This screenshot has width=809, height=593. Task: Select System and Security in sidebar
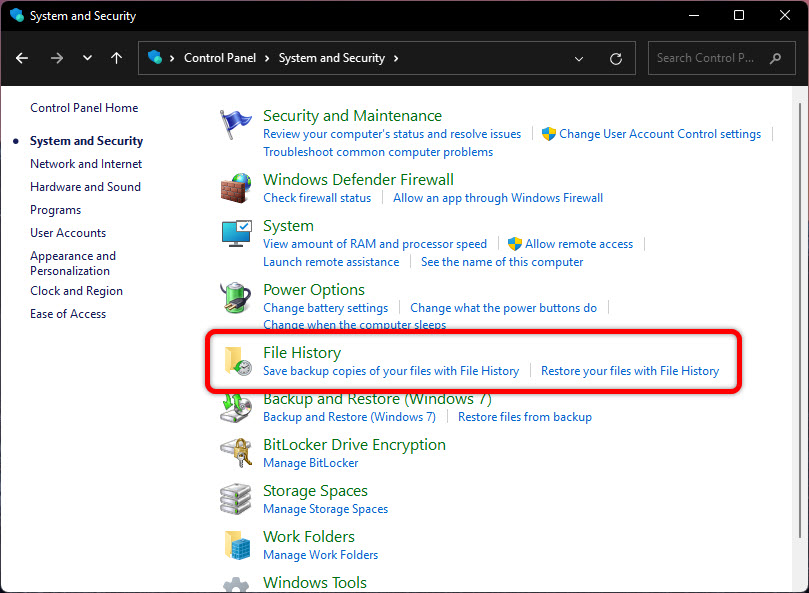coord(86,141)
